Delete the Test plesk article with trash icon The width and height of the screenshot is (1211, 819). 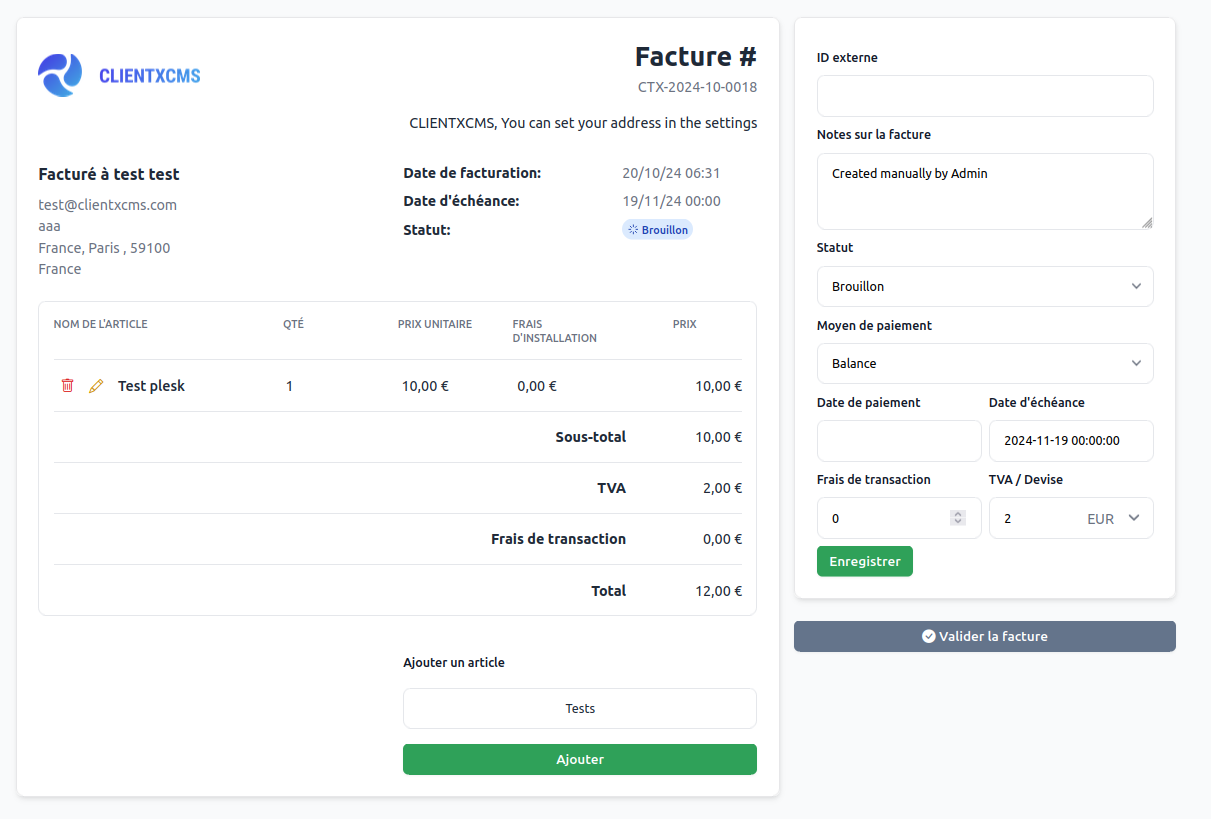pos(68,386)
